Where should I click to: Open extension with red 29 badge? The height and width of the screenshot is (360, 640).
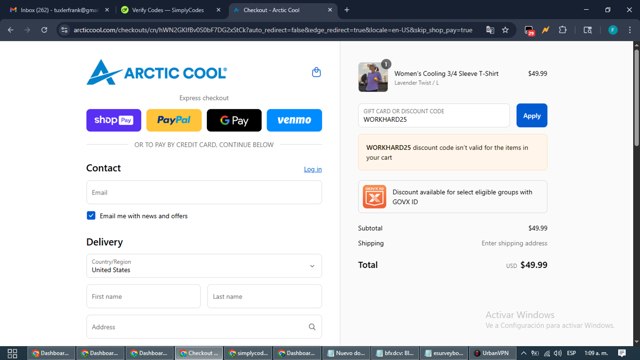coord(529,30)
